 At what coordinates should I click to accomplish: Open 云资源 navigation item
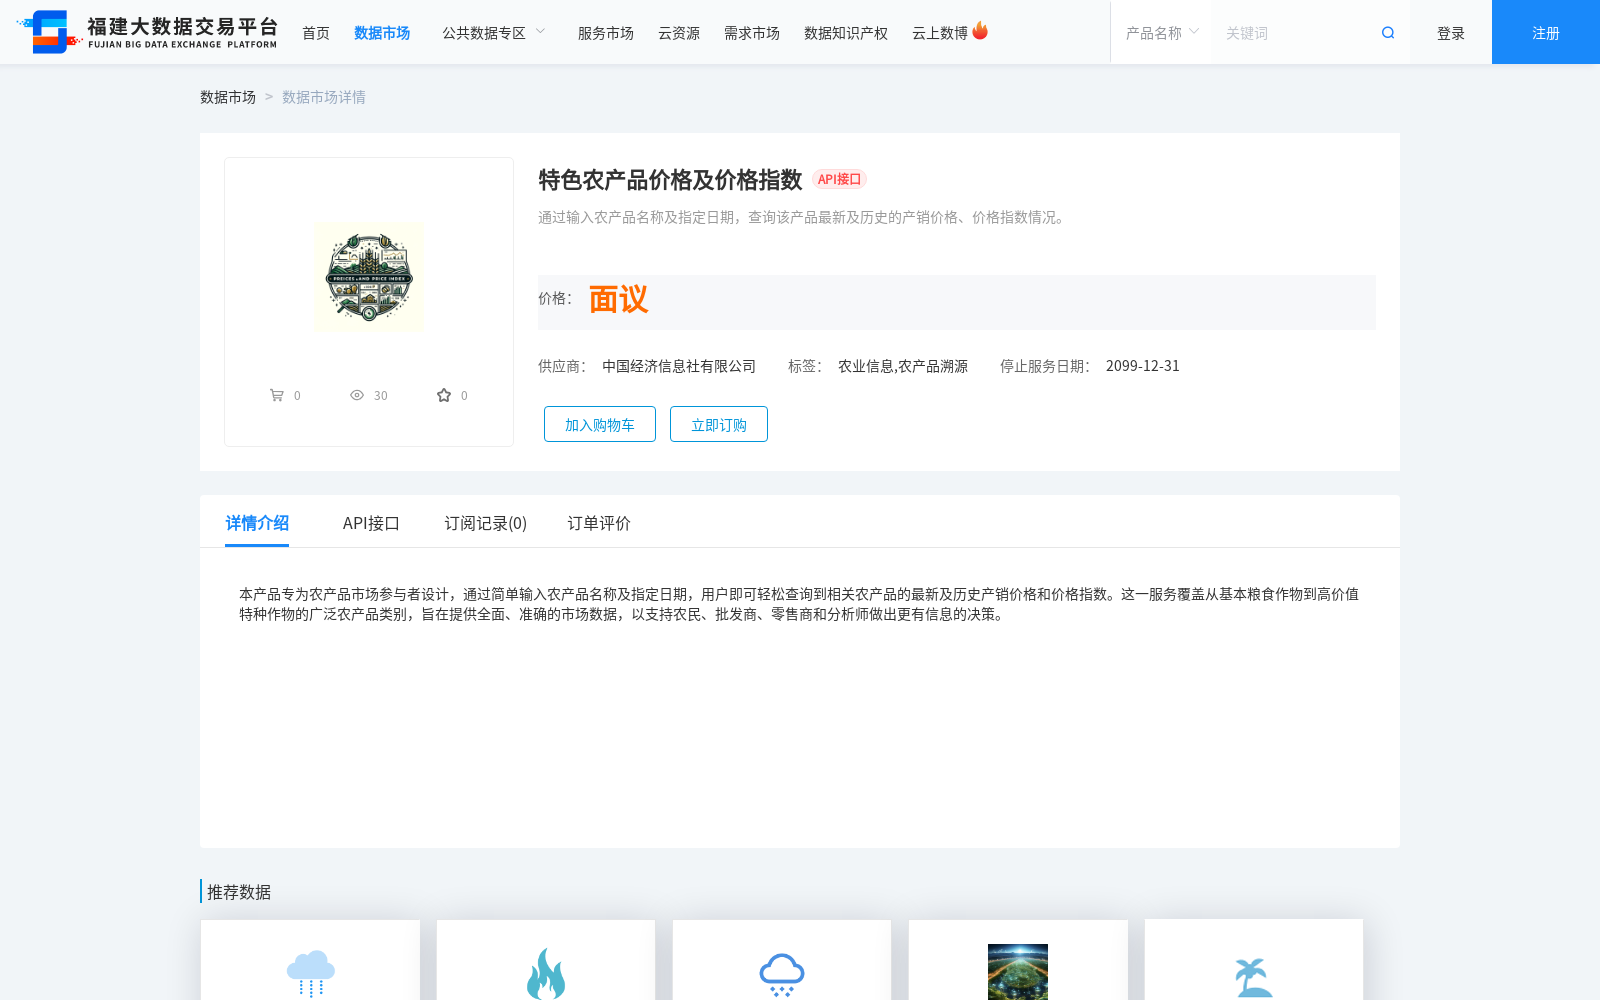point(679,33)
